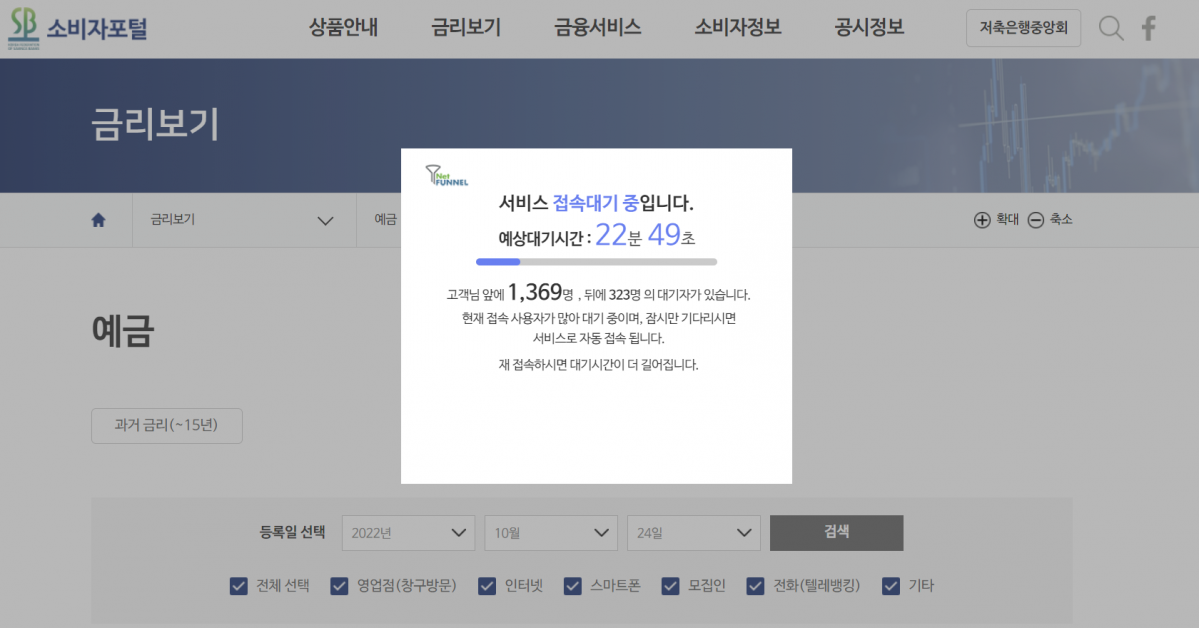Select the home icon in the breadcrumb
Image resolution: width=1199 pixels, height=628 pixels.
[x=97, y=220]
